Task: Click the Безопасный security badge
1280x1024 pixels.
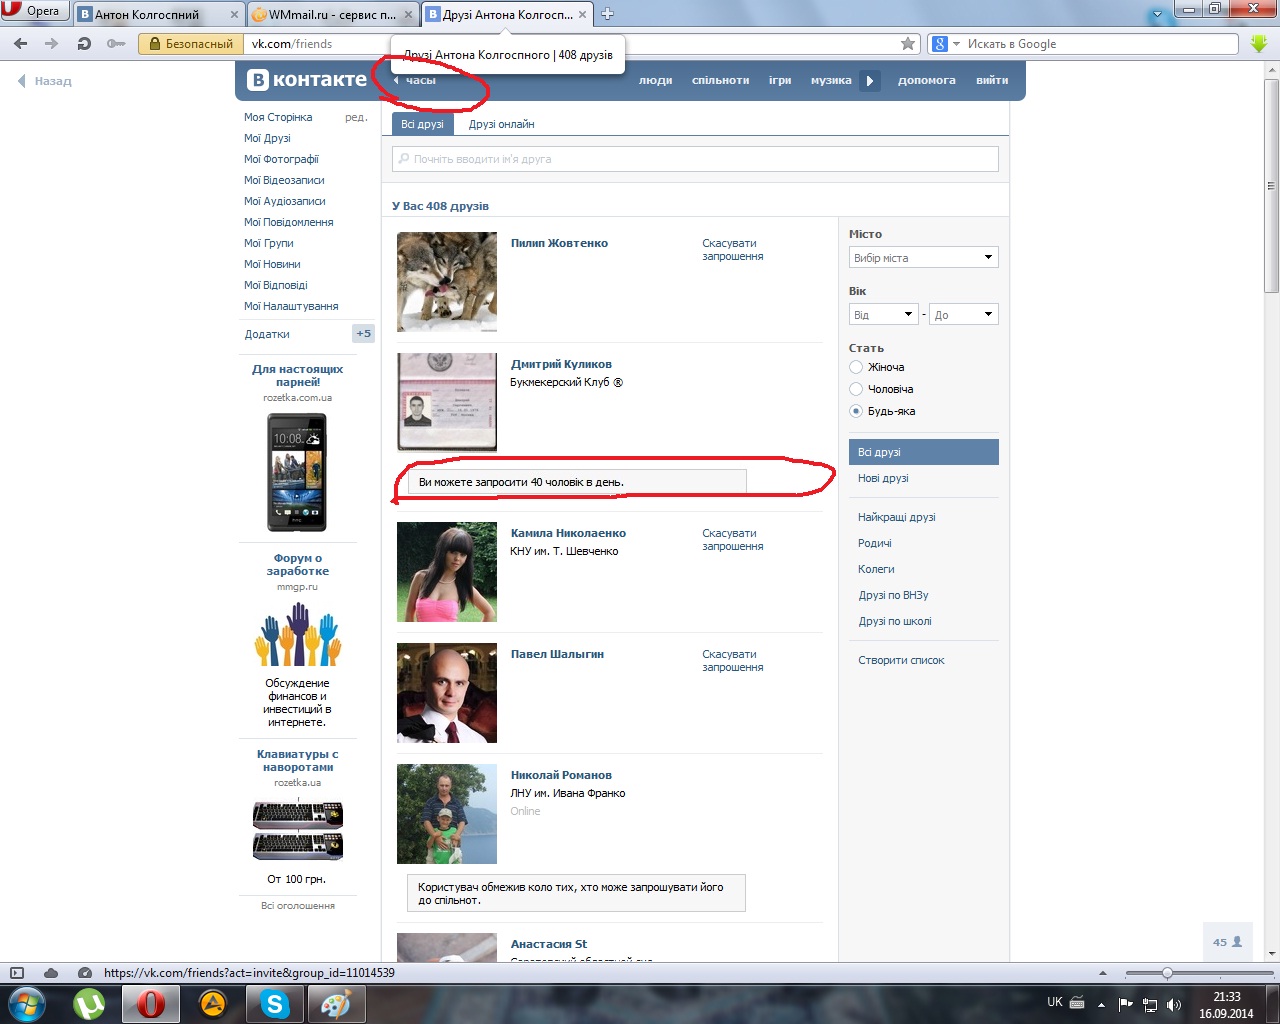Action: (191, 44)
